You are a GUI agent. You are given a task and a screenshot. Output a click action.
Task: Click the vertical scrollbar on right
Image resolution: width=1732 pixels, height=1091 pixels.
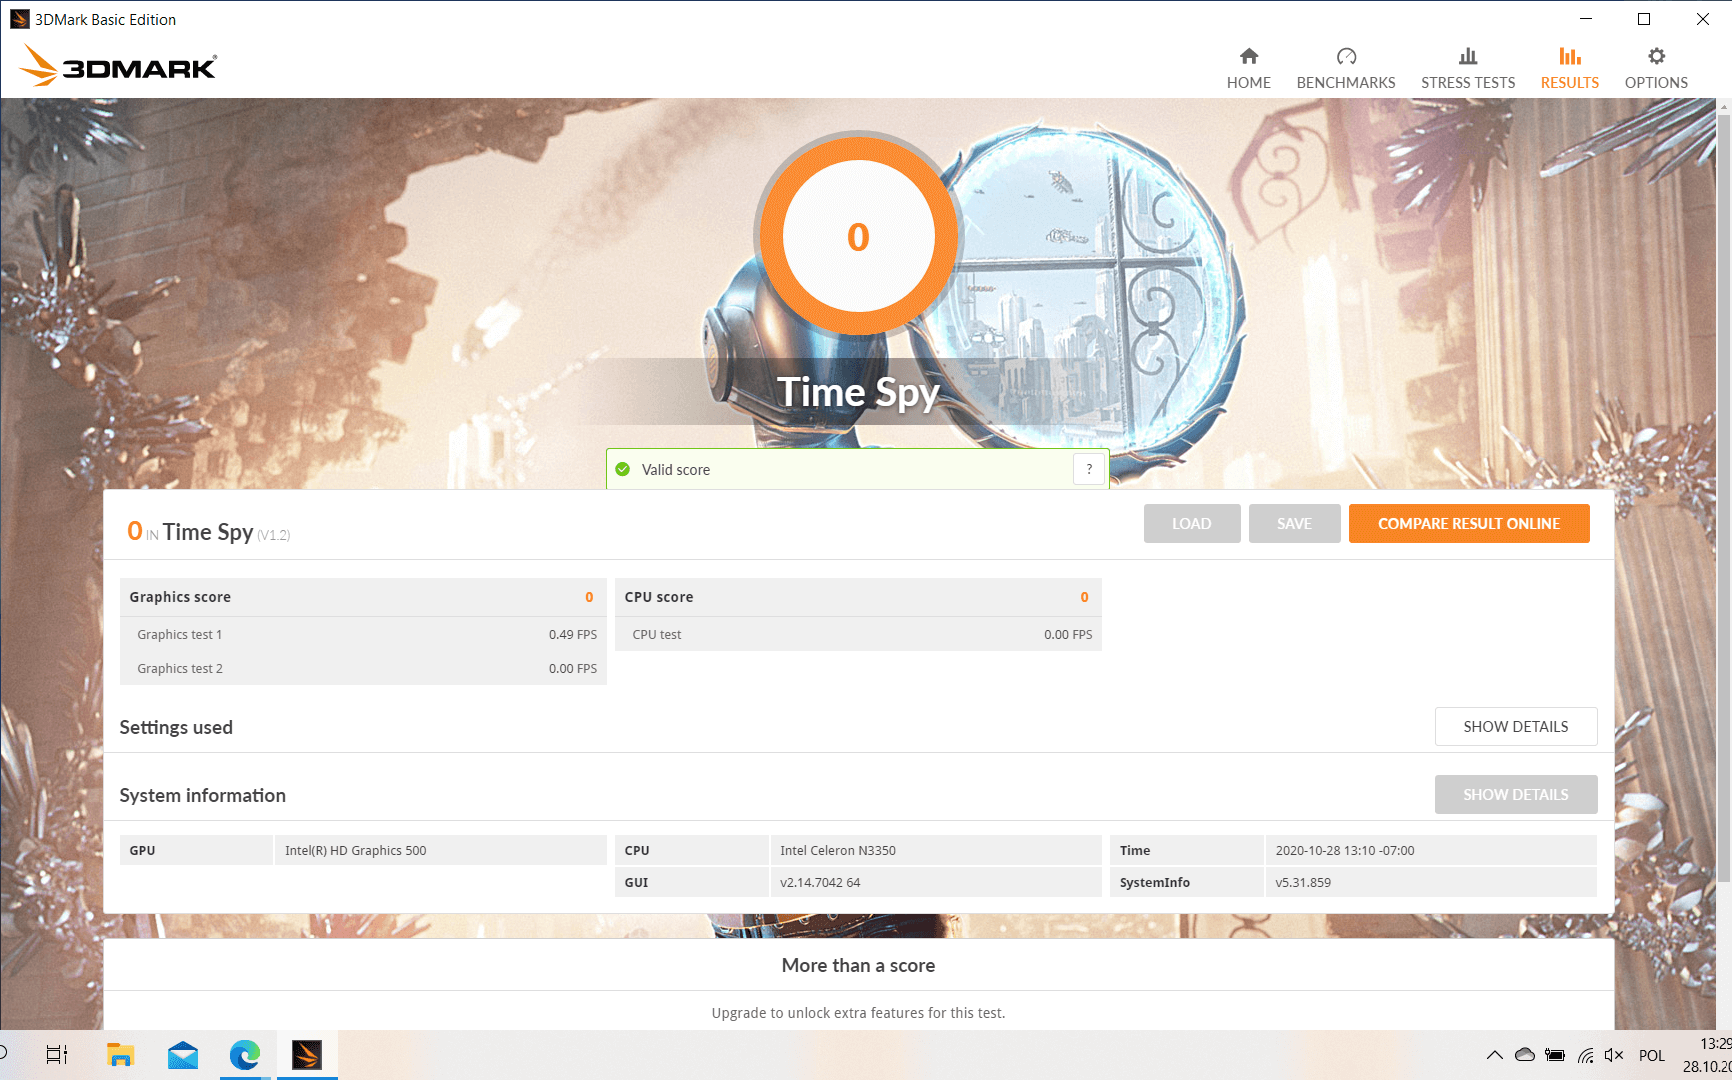pyautogui.click(x=1723, y=500)
